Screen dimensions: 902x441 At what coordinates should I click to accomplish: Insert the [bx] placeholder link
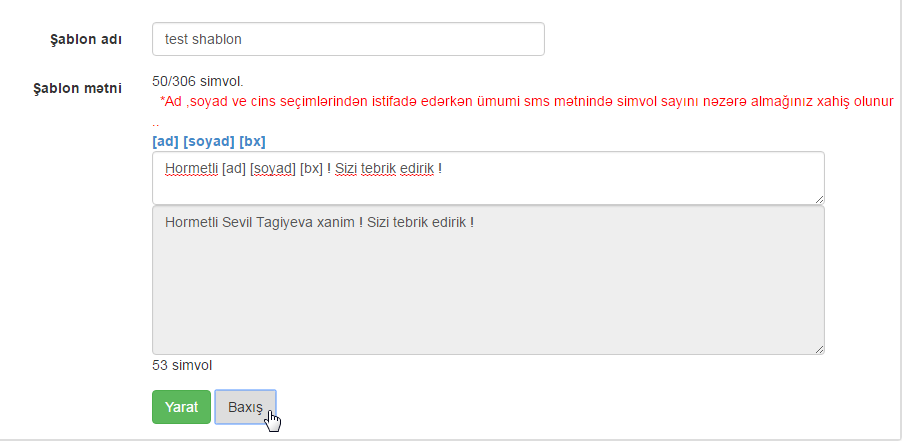[x=252, y=141]
